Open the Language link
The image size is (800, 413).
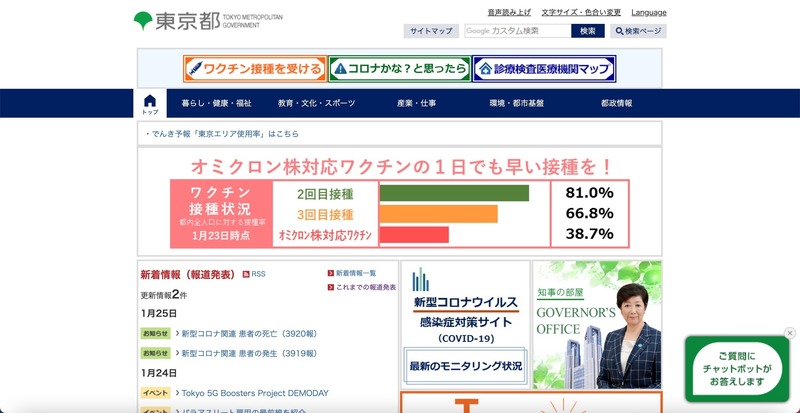point(649,13)
